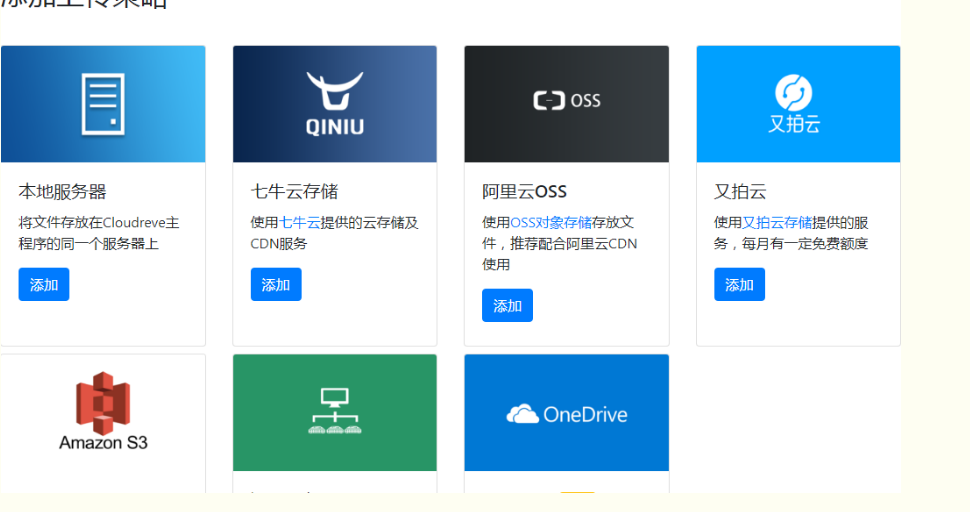Add the 本地服务器 storage policy

[x=44, y=284]
